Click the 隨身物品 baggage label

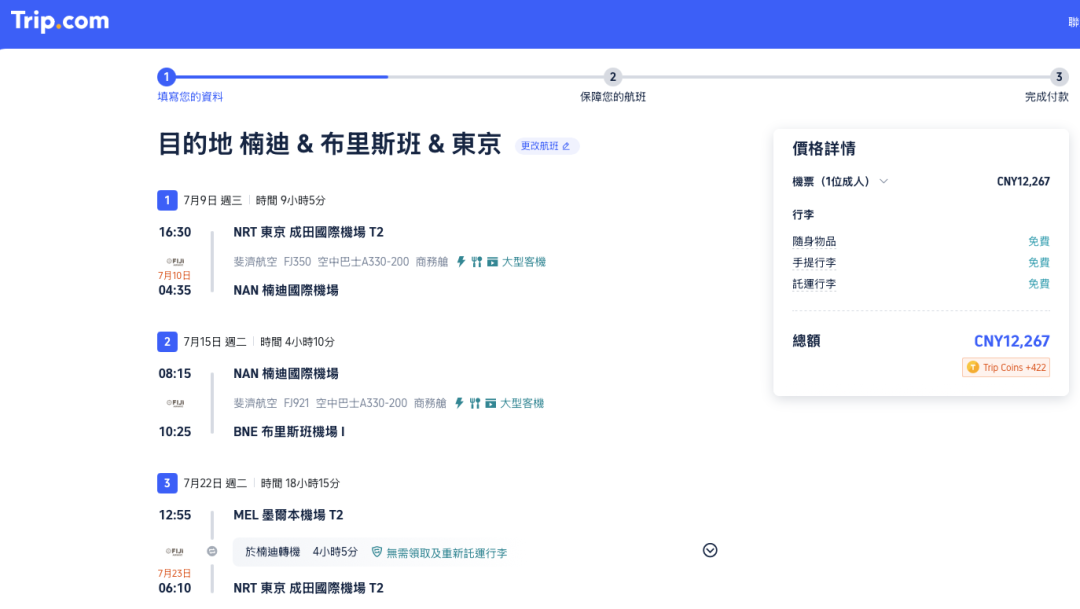pyautogui.click(x=814, y=241)
